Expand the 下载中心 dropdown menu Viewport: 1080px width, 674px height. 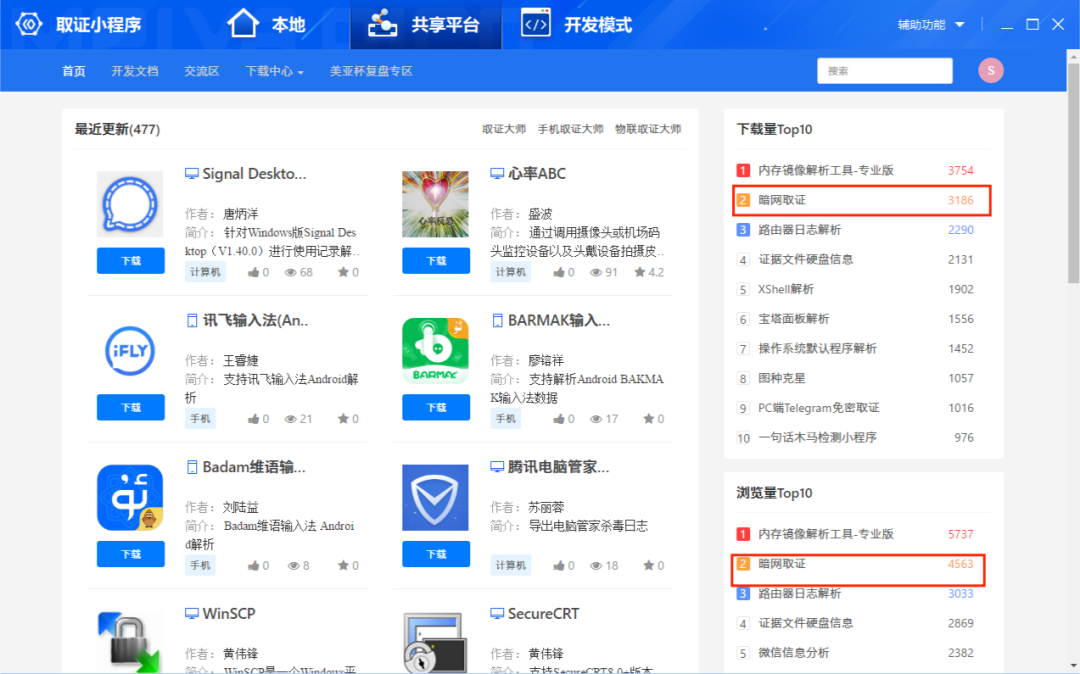point(274,71)
